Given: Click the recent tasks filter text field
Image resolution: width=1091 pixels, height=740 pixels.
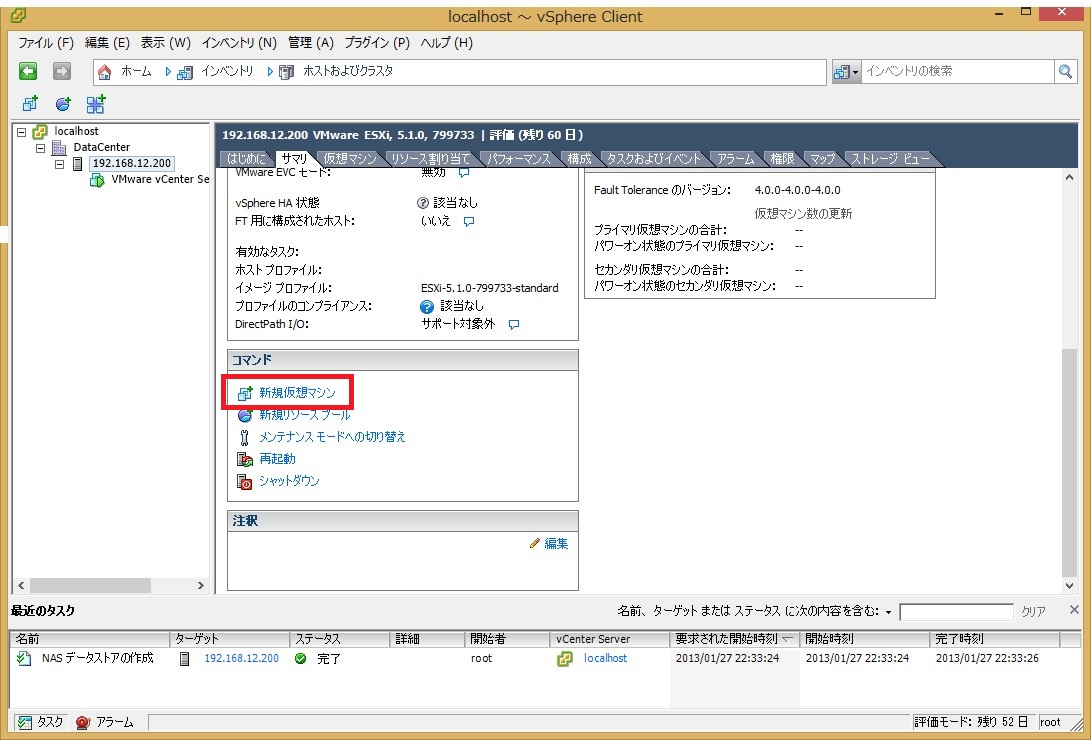Looking at the screenshot, I should [956, 612].
